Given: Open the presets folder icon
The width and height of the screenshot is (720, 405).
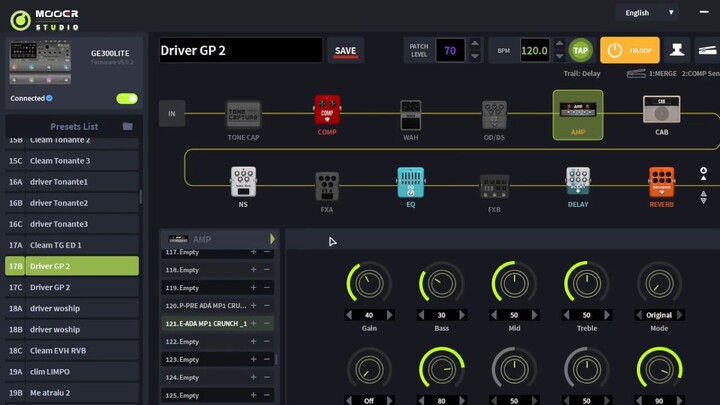Looking at the screenshot, I should click(128, 126).
